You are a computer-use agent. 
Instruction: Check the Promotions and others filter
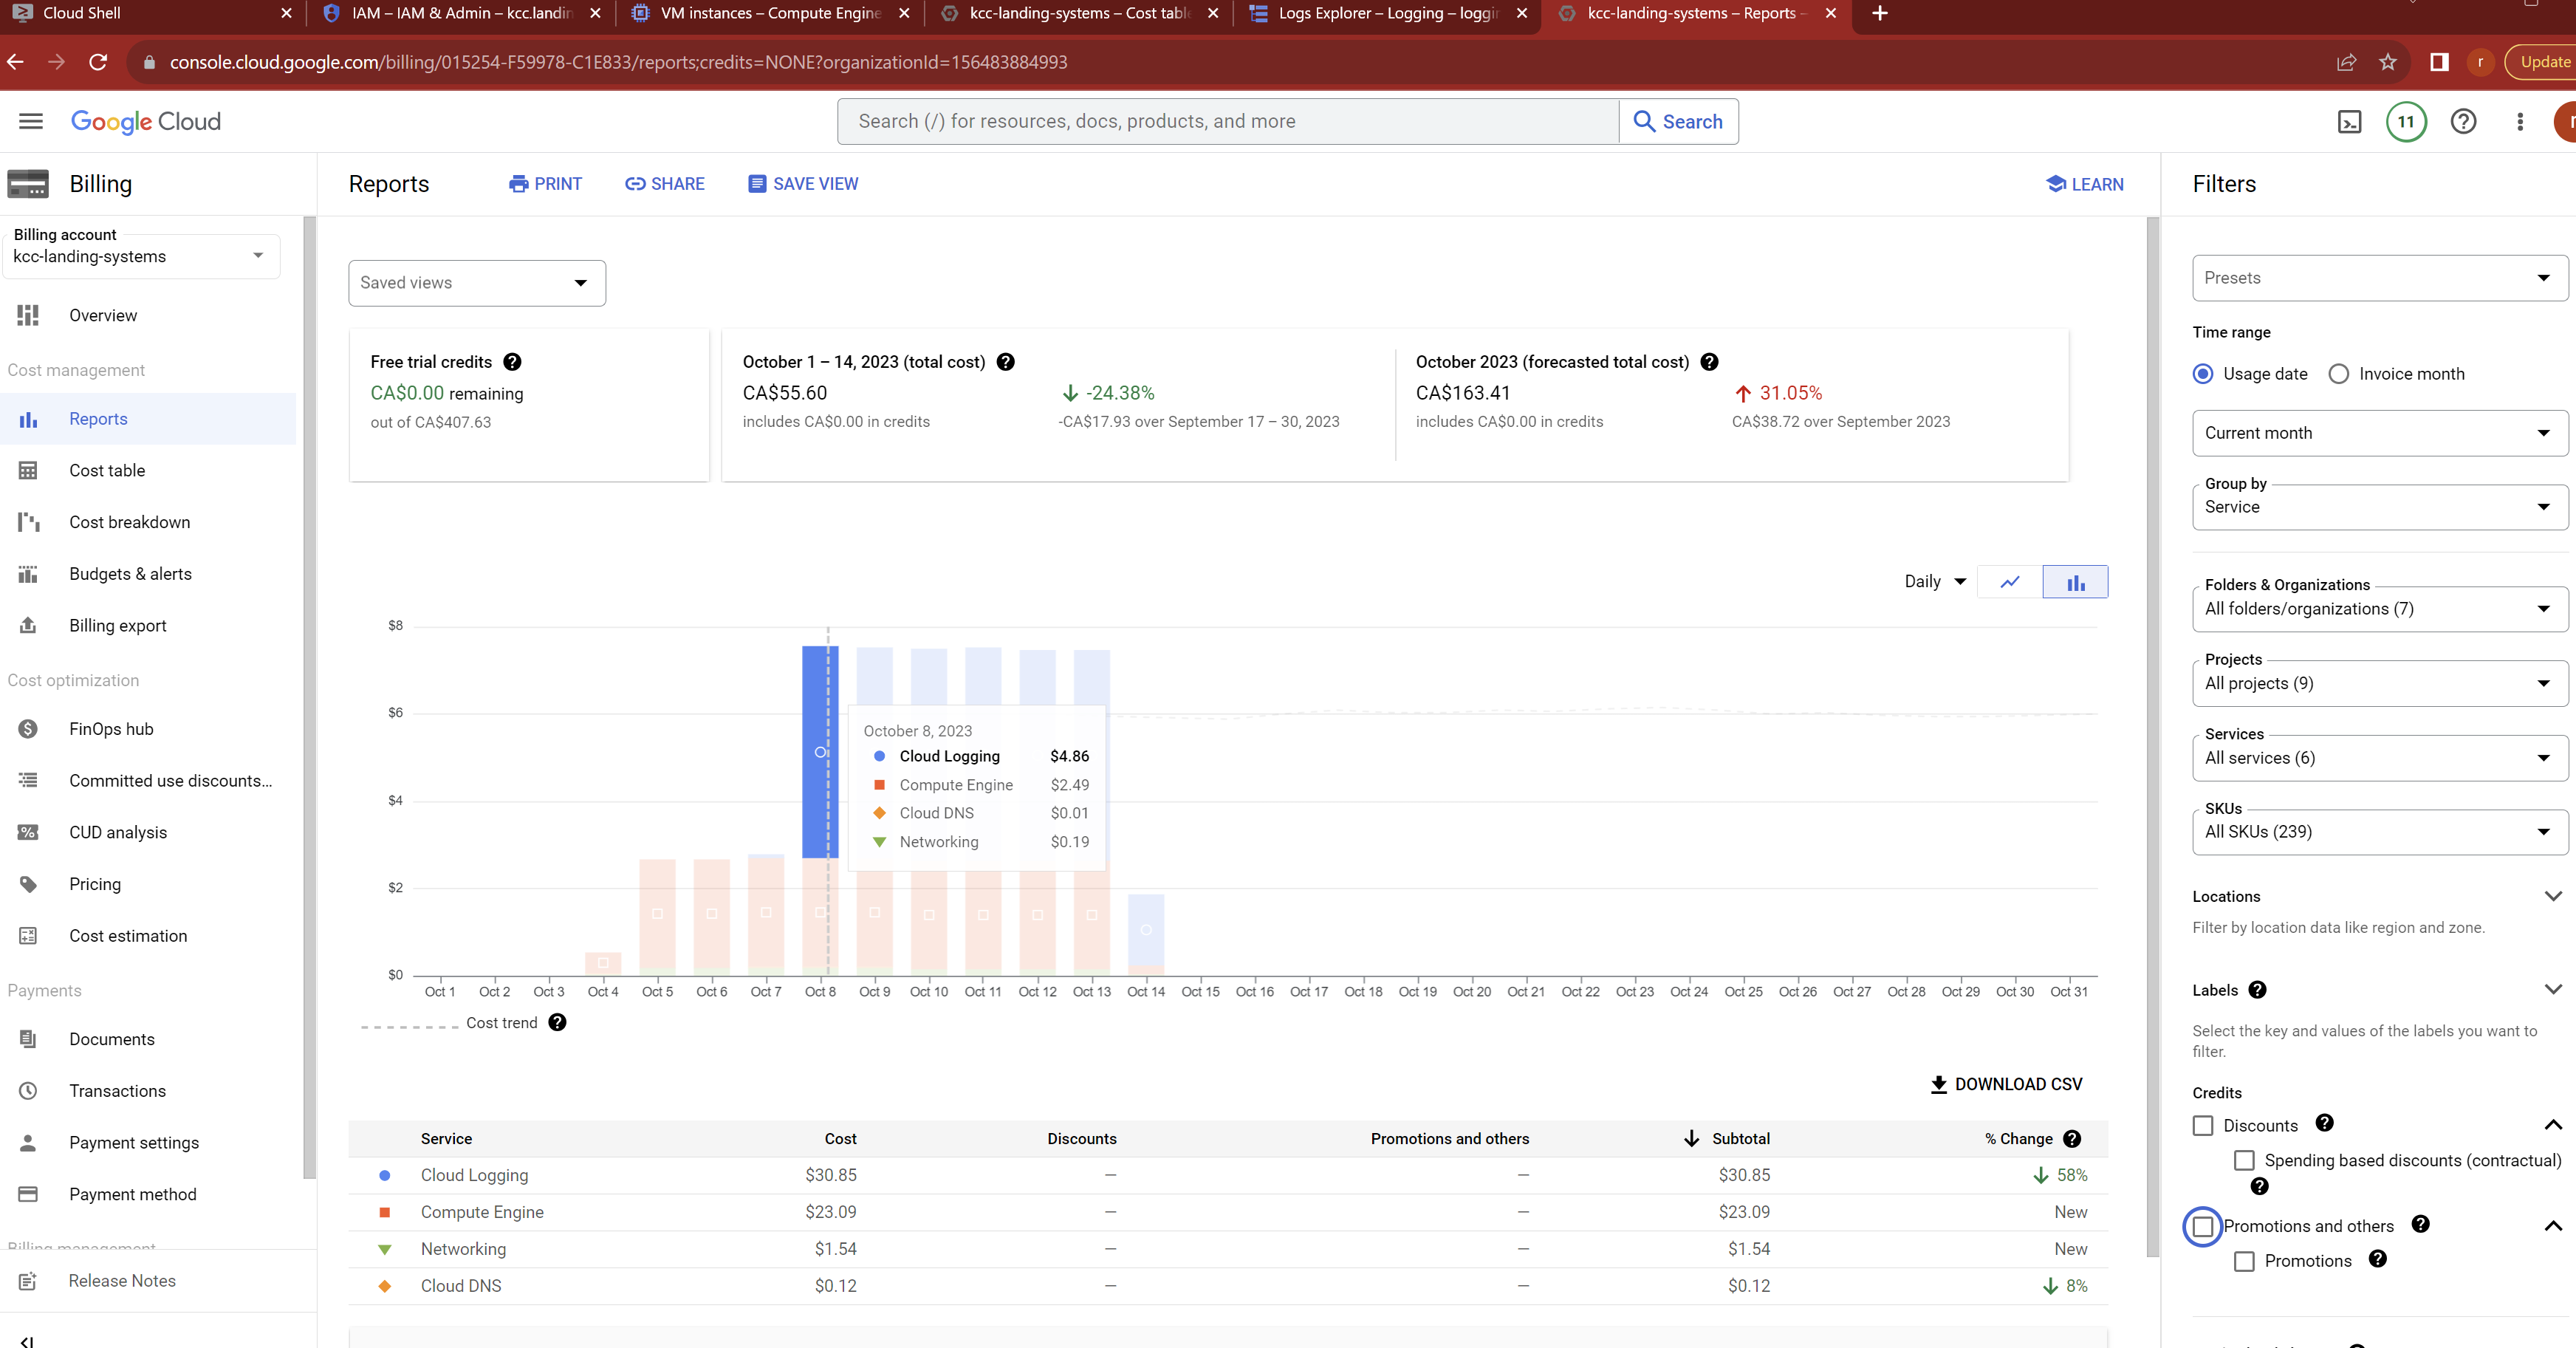2203,1226
